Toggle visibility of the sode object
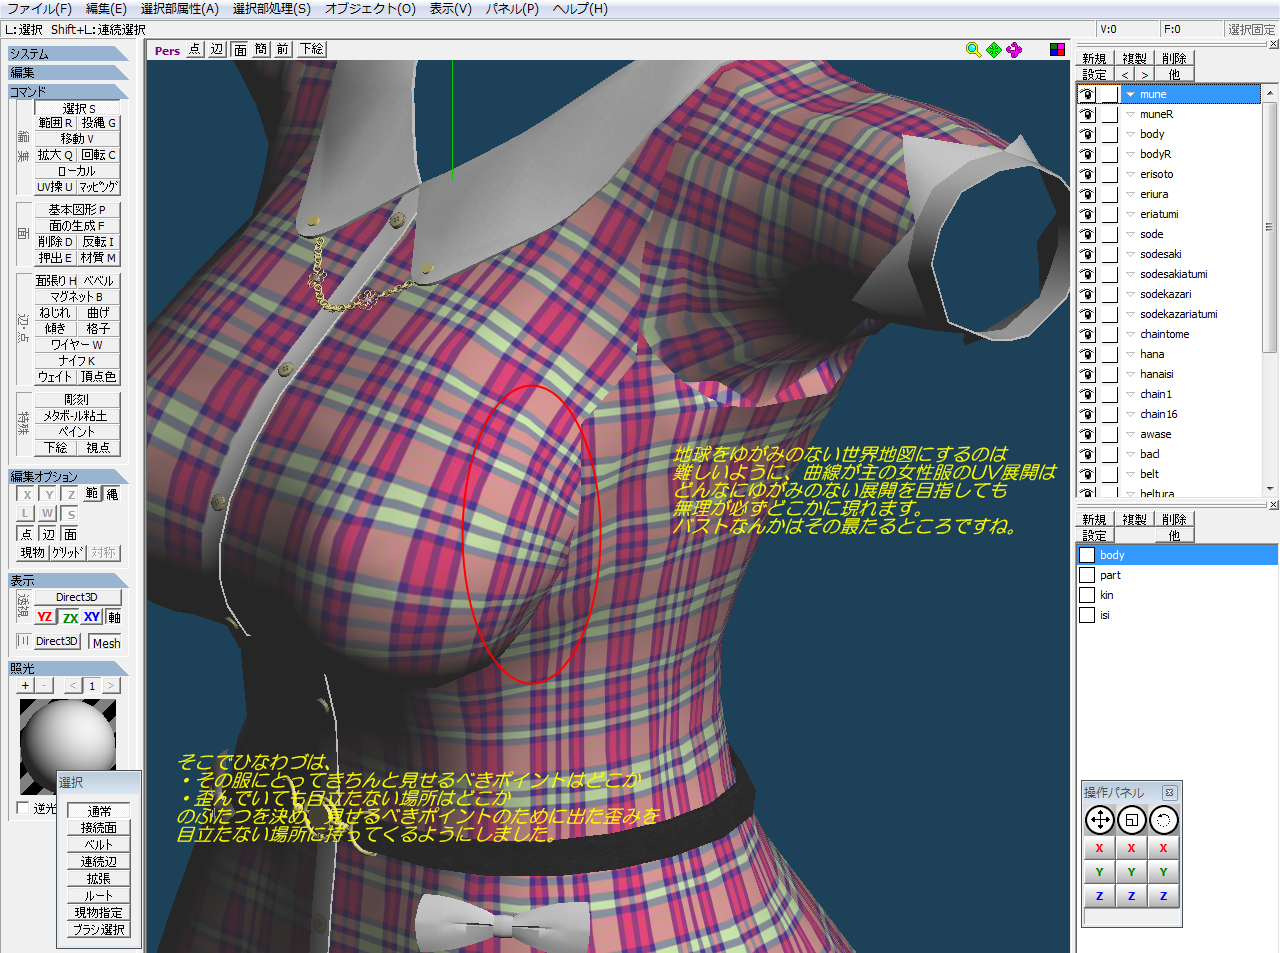Viewport: 1280px width, 953px height. pos(1087,234)
